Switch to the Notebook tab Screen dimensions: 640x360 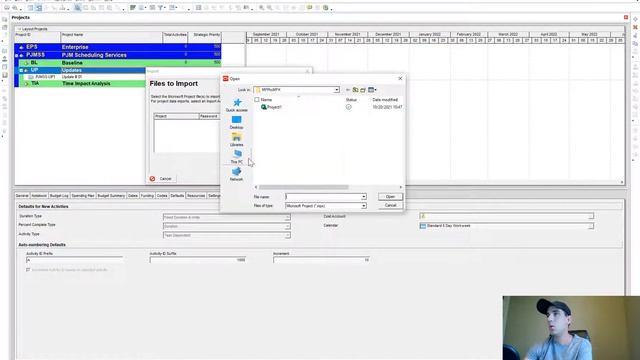[39, 196]
